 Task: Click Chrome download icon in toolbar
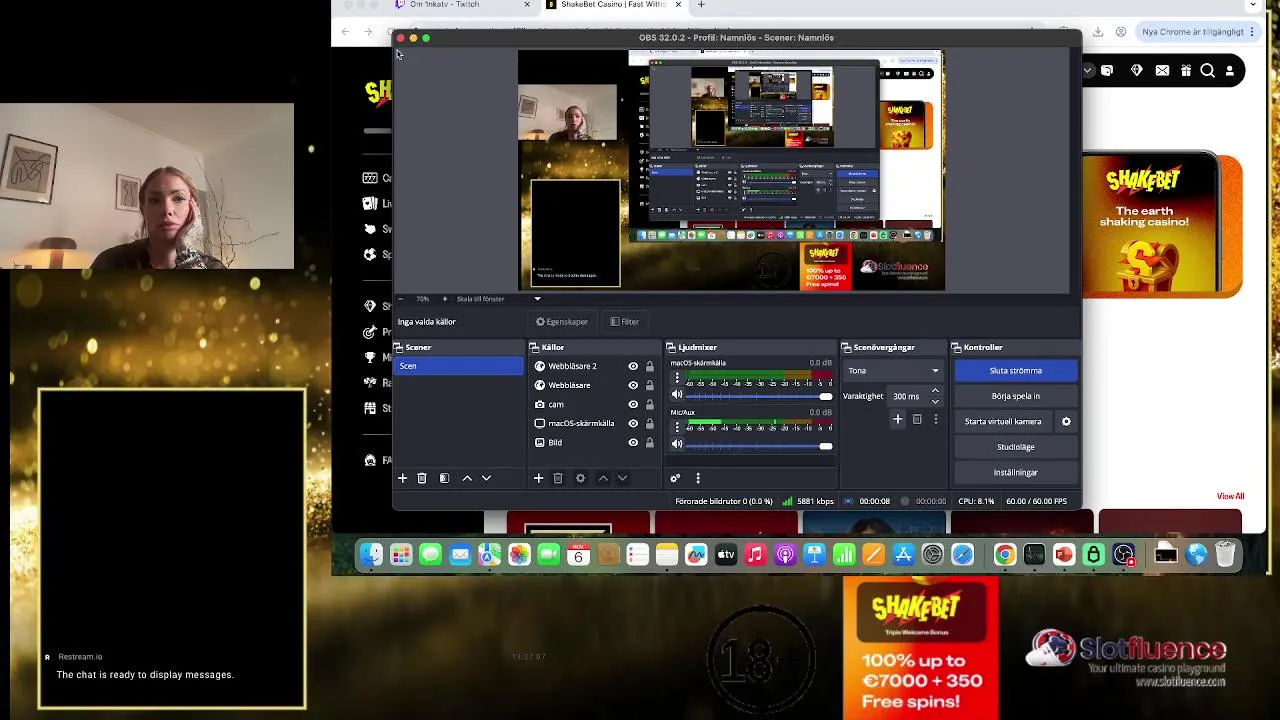1098,32
